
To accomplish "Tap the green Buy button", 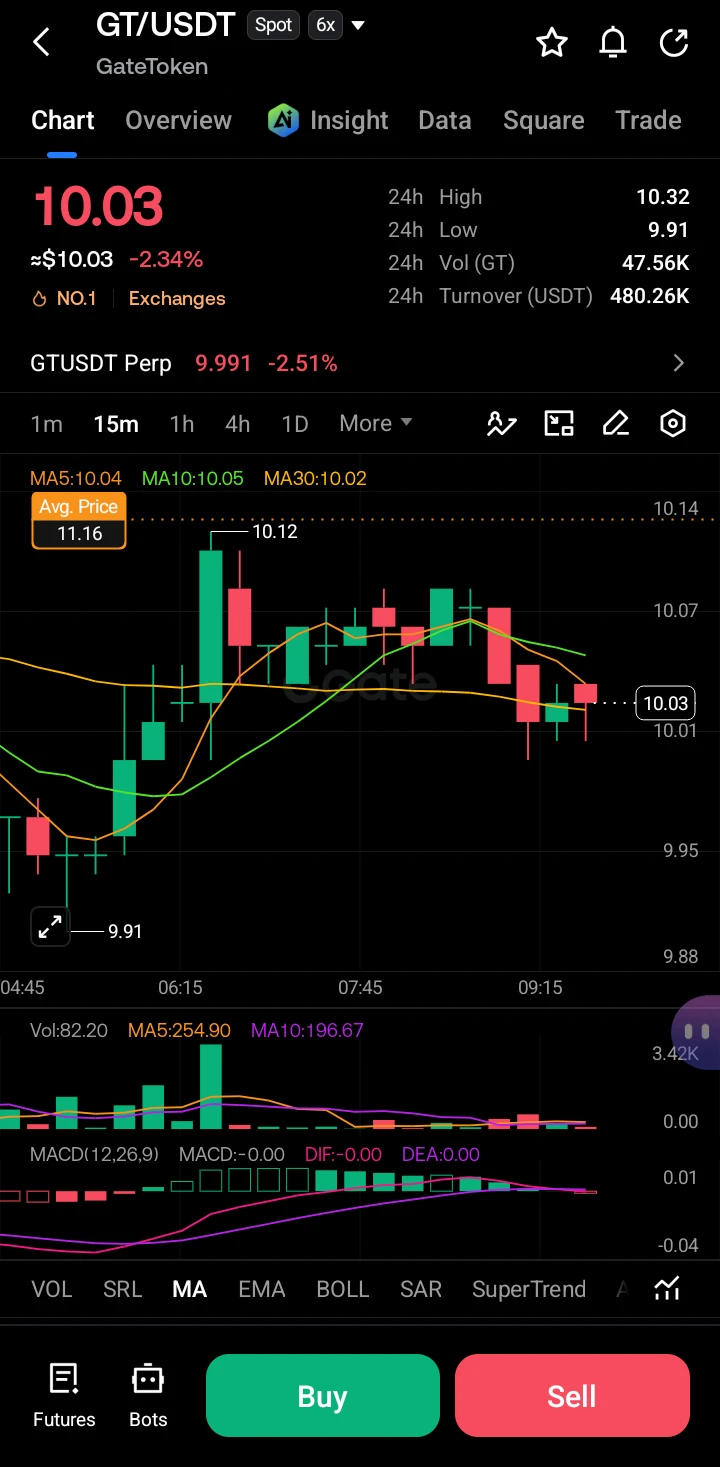I will click(x=323, y=1395).
